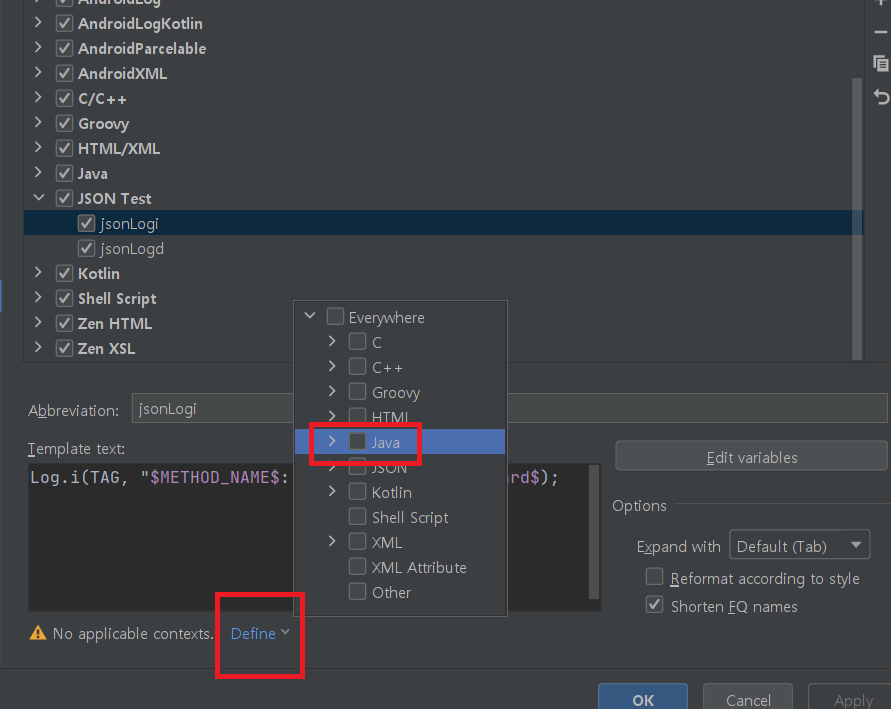Expand the AndroidParcelable group
The image size is (891, 709).
pyautogui.click(x=38, y=48)
